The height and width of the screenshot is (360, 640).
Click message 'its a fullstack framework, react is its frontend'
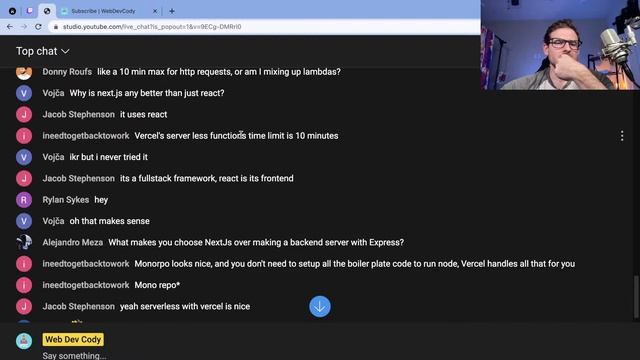pos(207,178)
